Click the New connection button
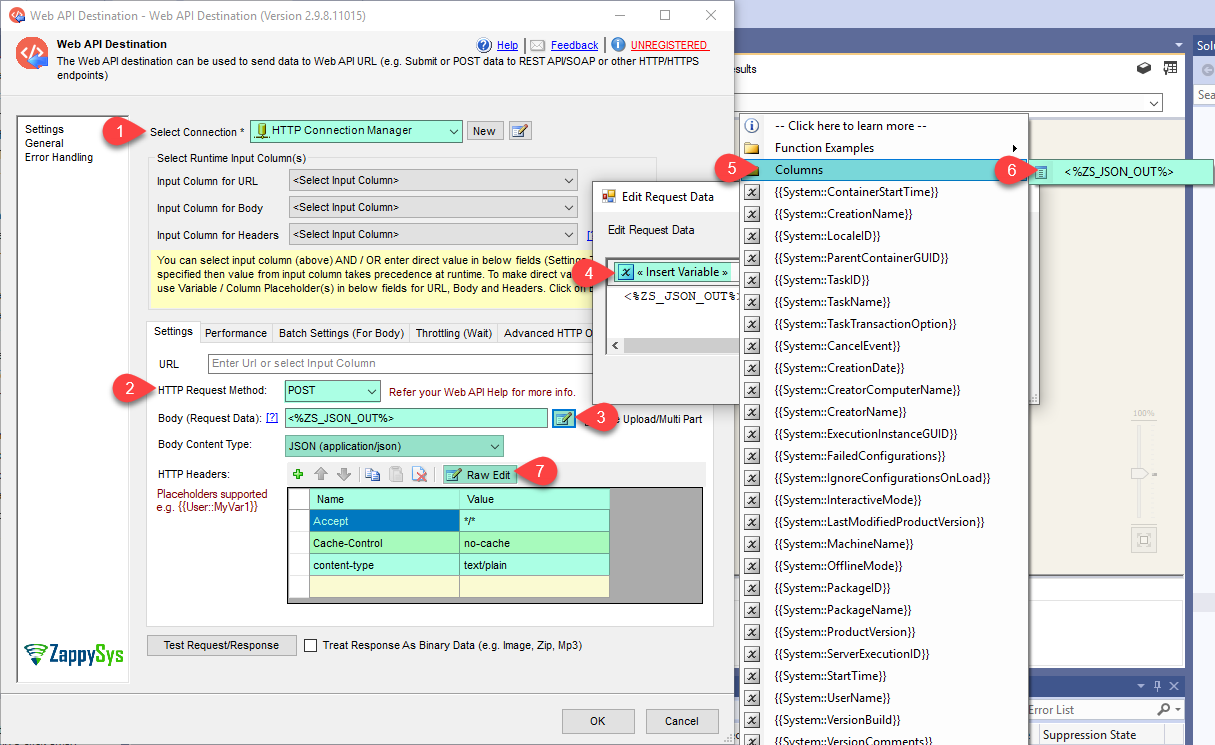Screen dimensions: 1215x745 tap(484, 131)
